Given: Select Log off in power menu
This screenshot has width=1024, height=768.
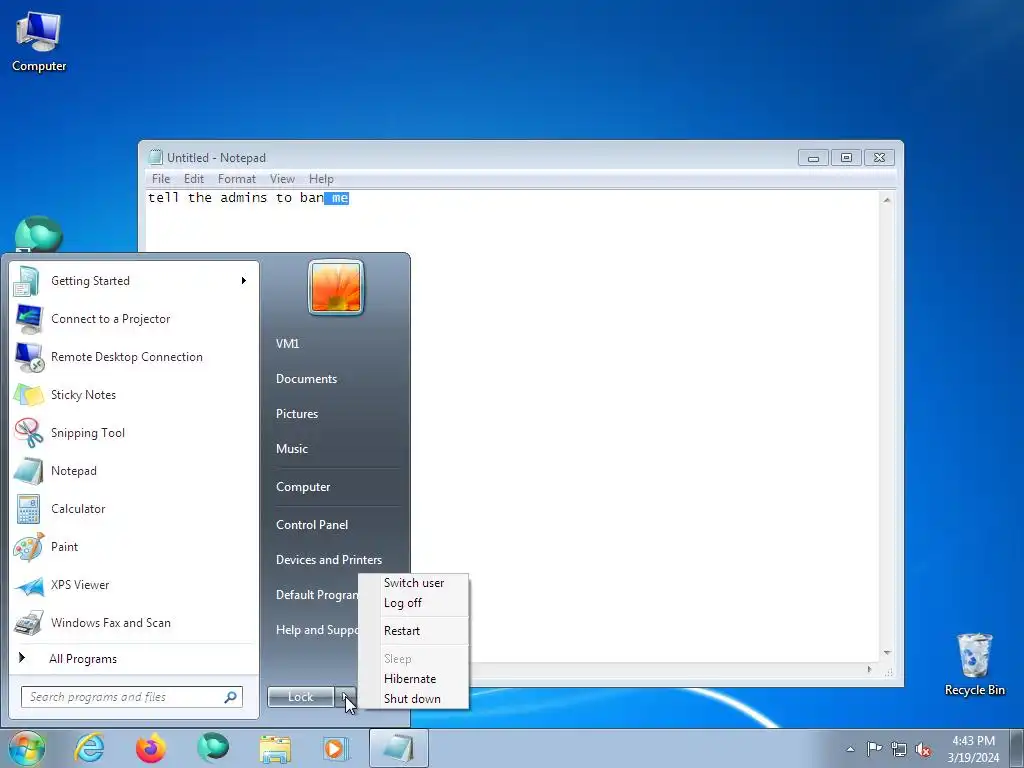Looking at the screenshot, I should tap(414, 603).
